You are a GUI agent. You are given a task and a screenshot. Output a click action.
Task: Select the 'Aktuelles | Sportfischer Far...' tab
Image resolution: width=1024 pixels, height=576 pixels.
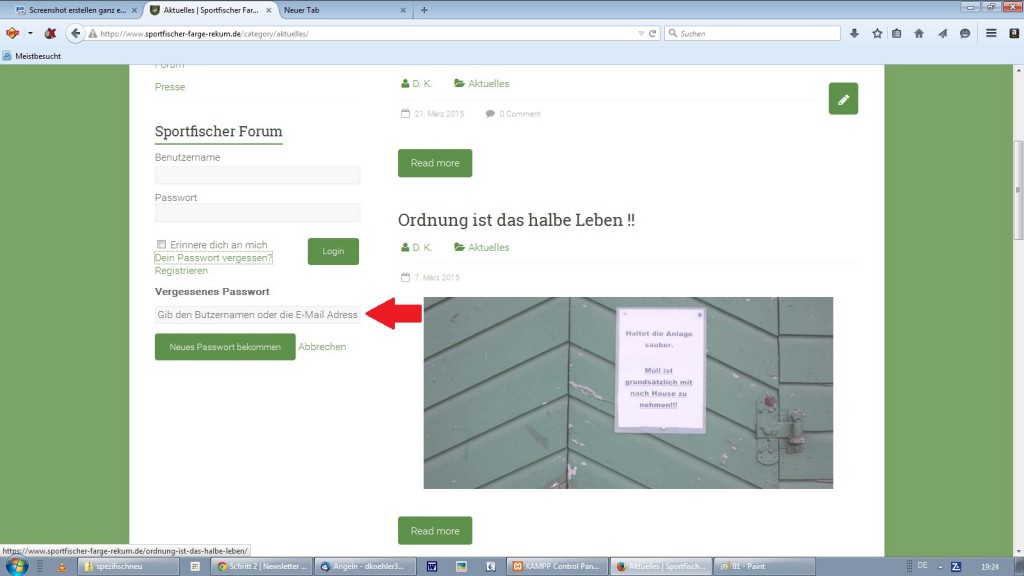point(210,10)
